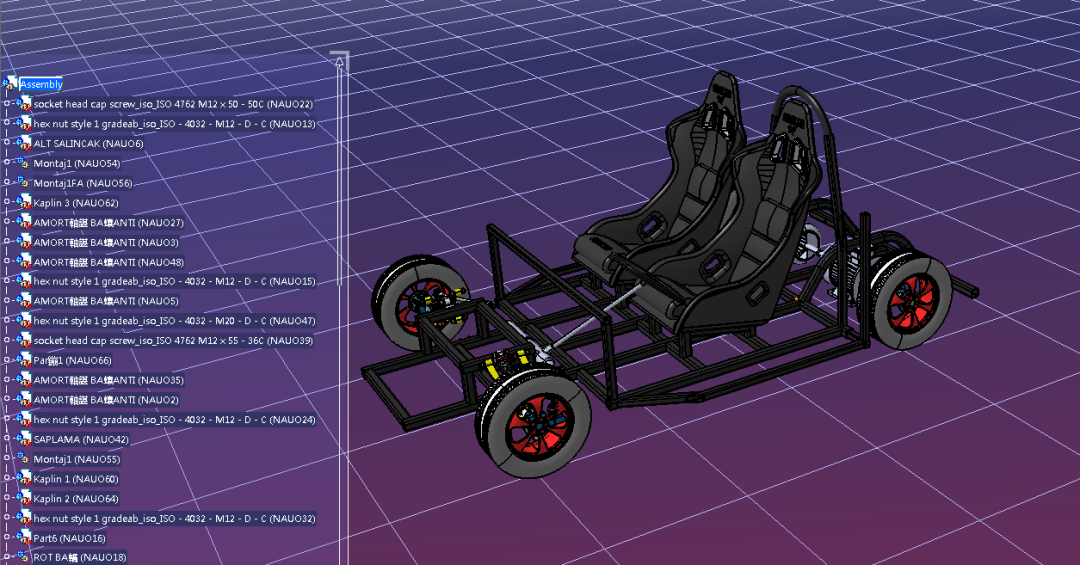Click the Montaj1 (NAUO55) sub-assembly icon
The width and height of the screenshot is (1080, 565).
pyautogui.click(x=23, y=458)
